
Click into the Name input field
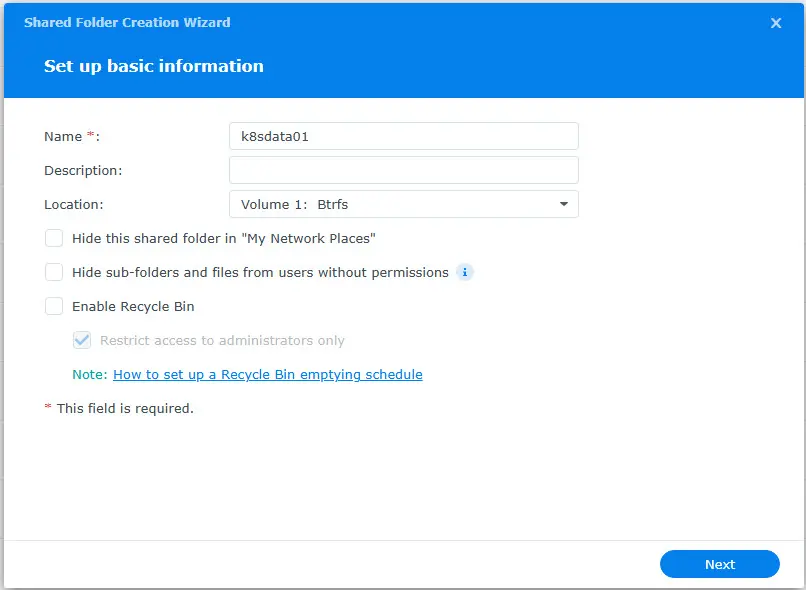coord(403,135)
